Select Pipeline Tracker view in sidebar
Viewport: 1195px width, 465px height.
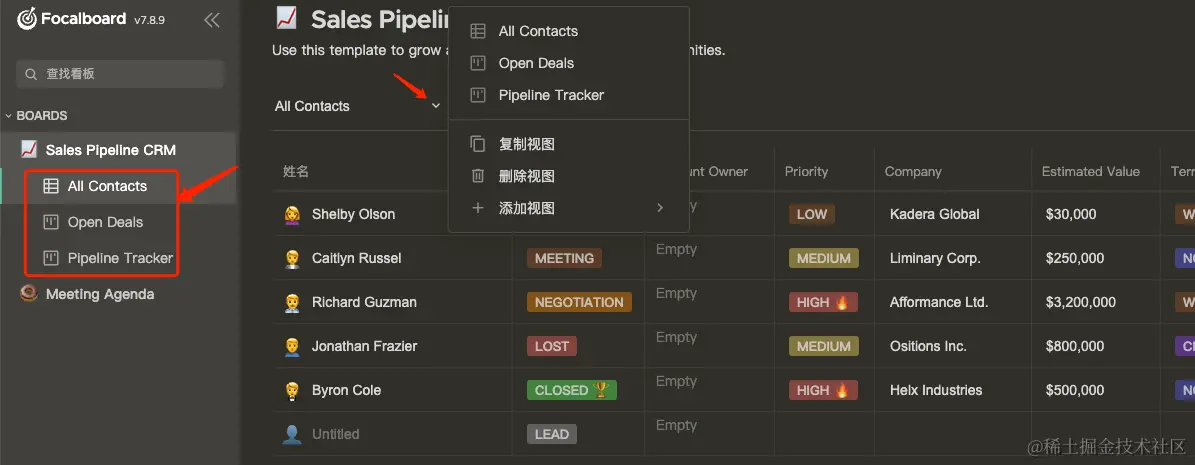tap(120, 258)
